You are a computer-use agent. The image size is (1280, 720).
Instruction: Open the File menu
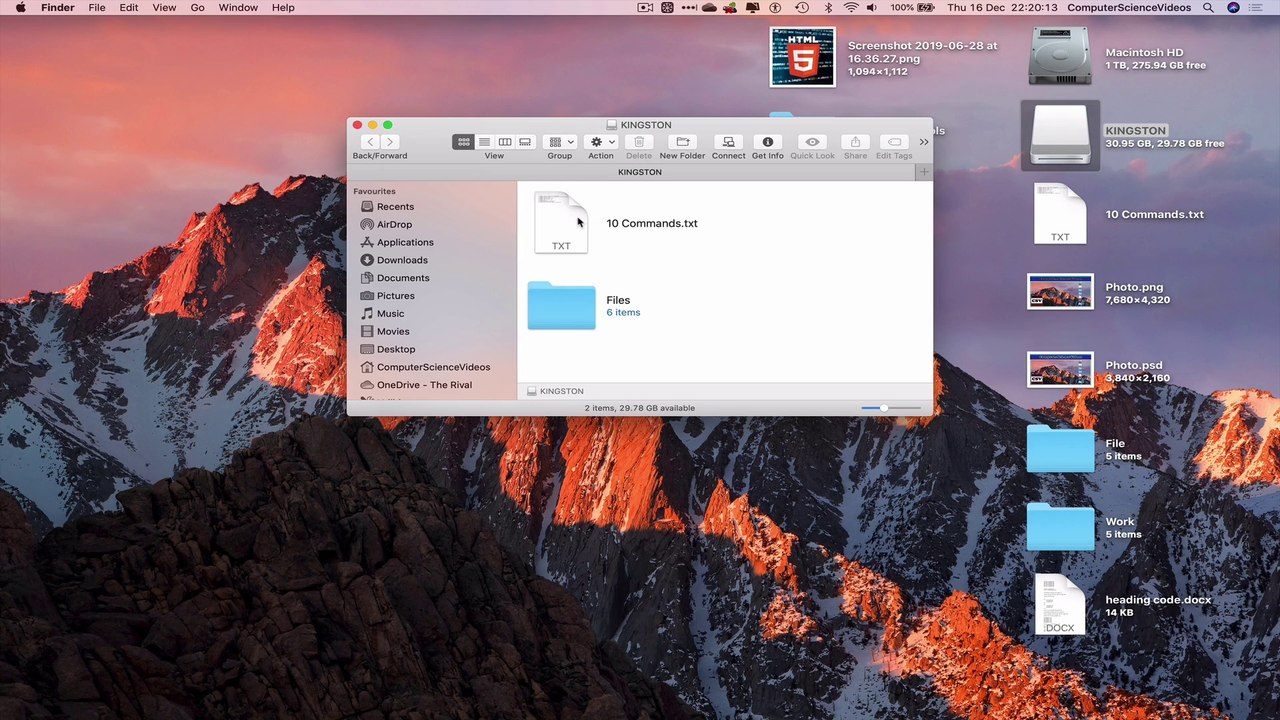tap(97, 7)
